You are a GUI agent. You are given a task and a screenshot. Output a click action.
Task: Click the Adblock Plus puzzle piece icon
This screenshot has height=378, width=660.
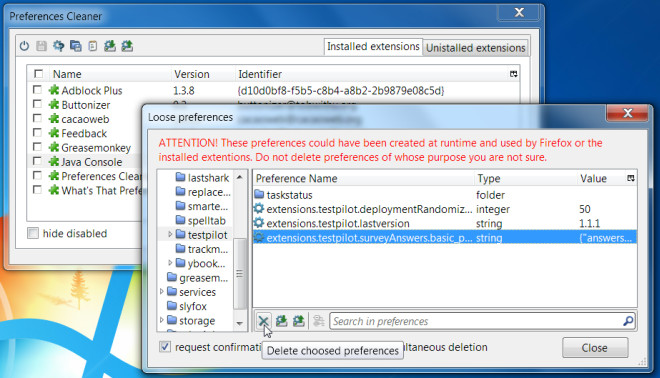pyautogui.click(x=54, y=90)
